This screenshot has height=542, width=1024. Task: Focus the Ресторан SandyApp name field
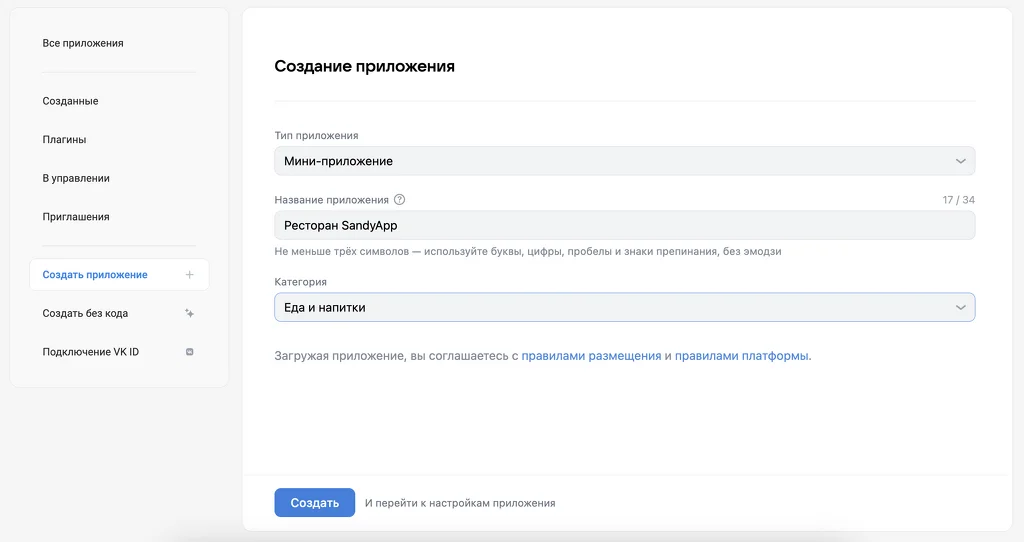[624, 225]
